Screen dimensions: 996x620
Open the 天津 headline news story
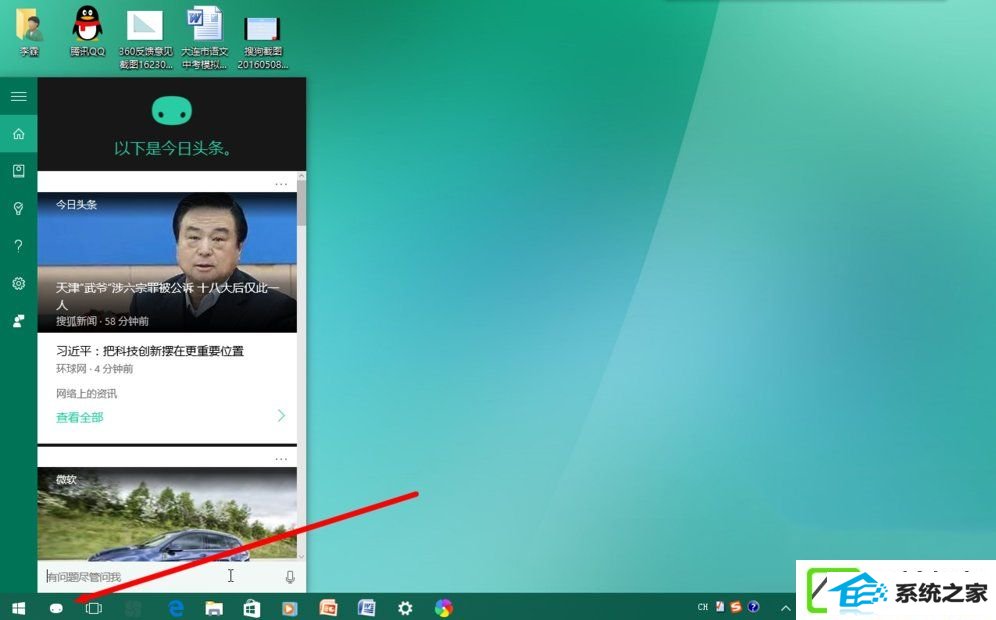point(168,296)
